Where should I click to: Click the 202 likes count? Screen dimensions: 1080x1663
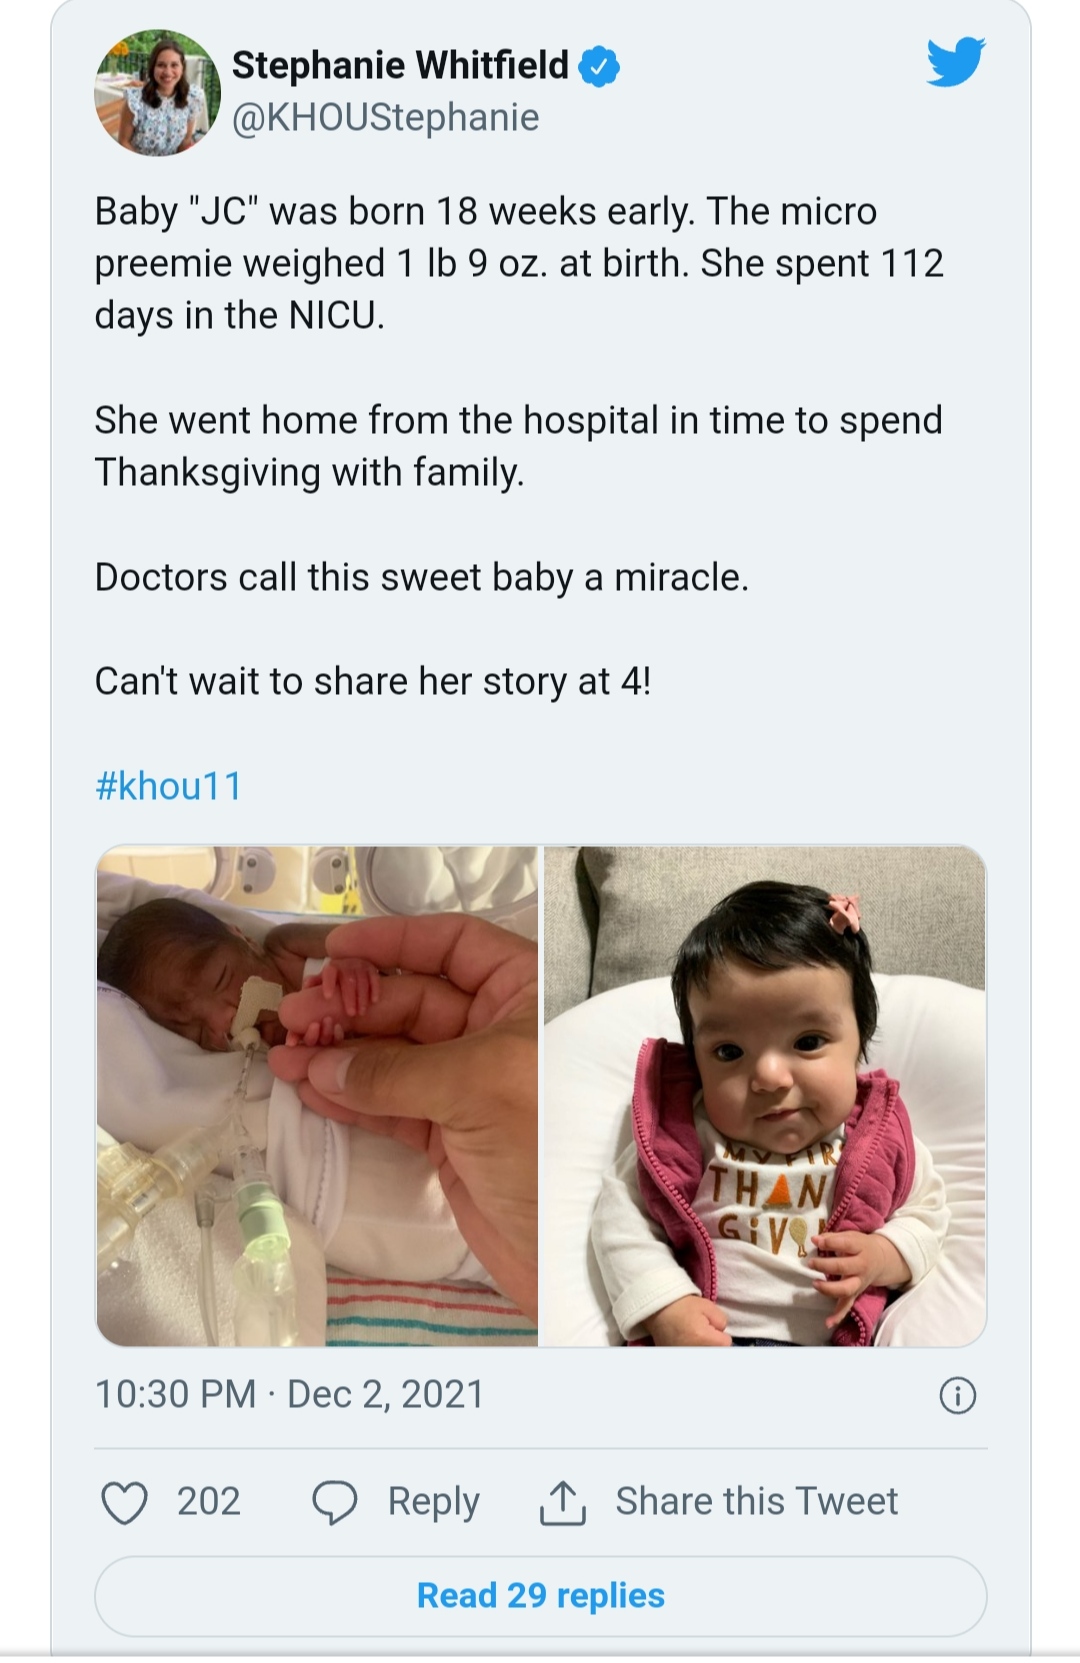point(209,1502)
